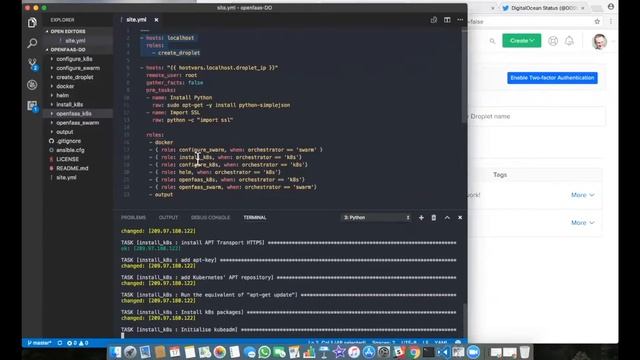The height and width of the screenshot is (360, 640).
Task: Click the split editor icon
Action: pos(447,20)
